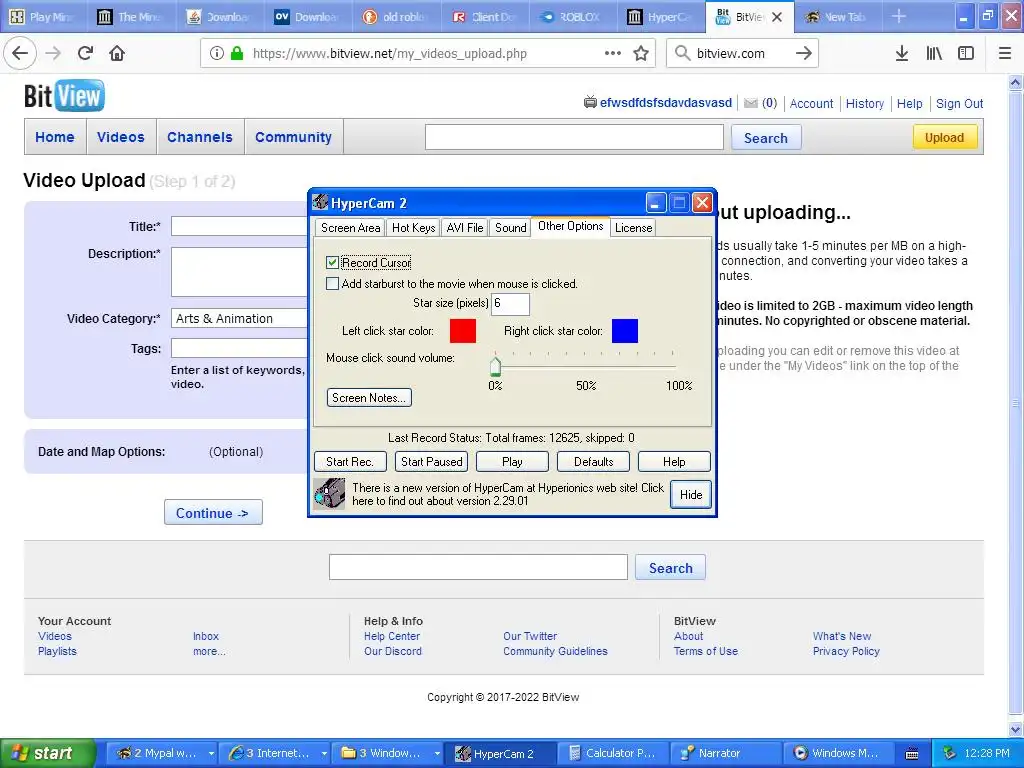Viewport: 1024px width, 768px height.
Task: Open the Channels nav link
Action: tap(200, 137)
